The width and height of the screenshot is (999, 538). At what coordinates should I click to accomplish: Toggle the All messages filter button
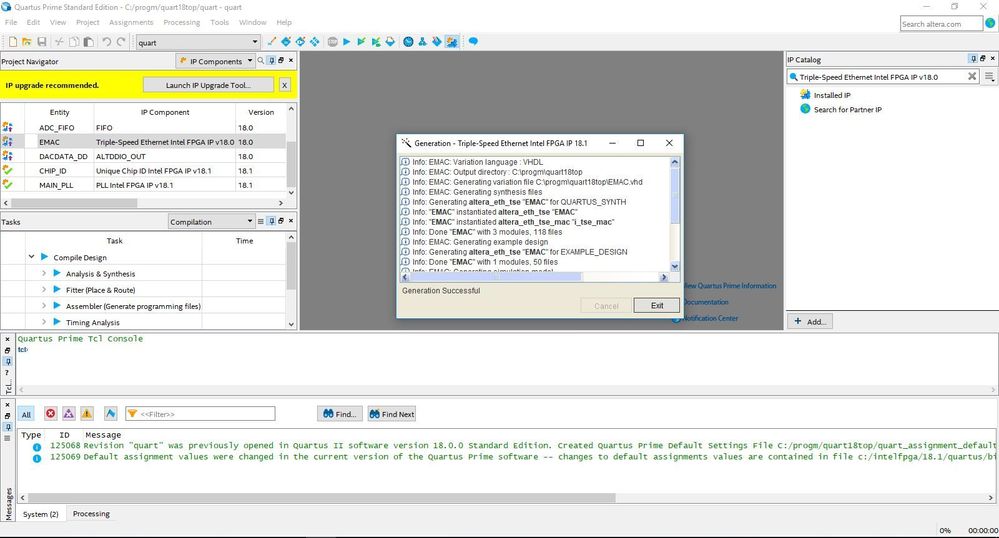click(x=27, y=413)
